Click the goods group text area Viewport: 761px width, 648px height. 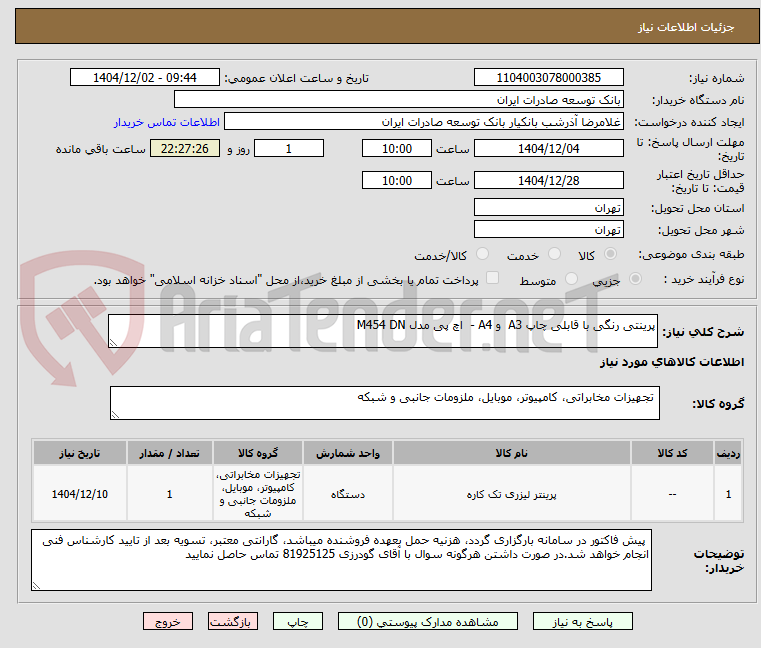click(x=384, y=403)
